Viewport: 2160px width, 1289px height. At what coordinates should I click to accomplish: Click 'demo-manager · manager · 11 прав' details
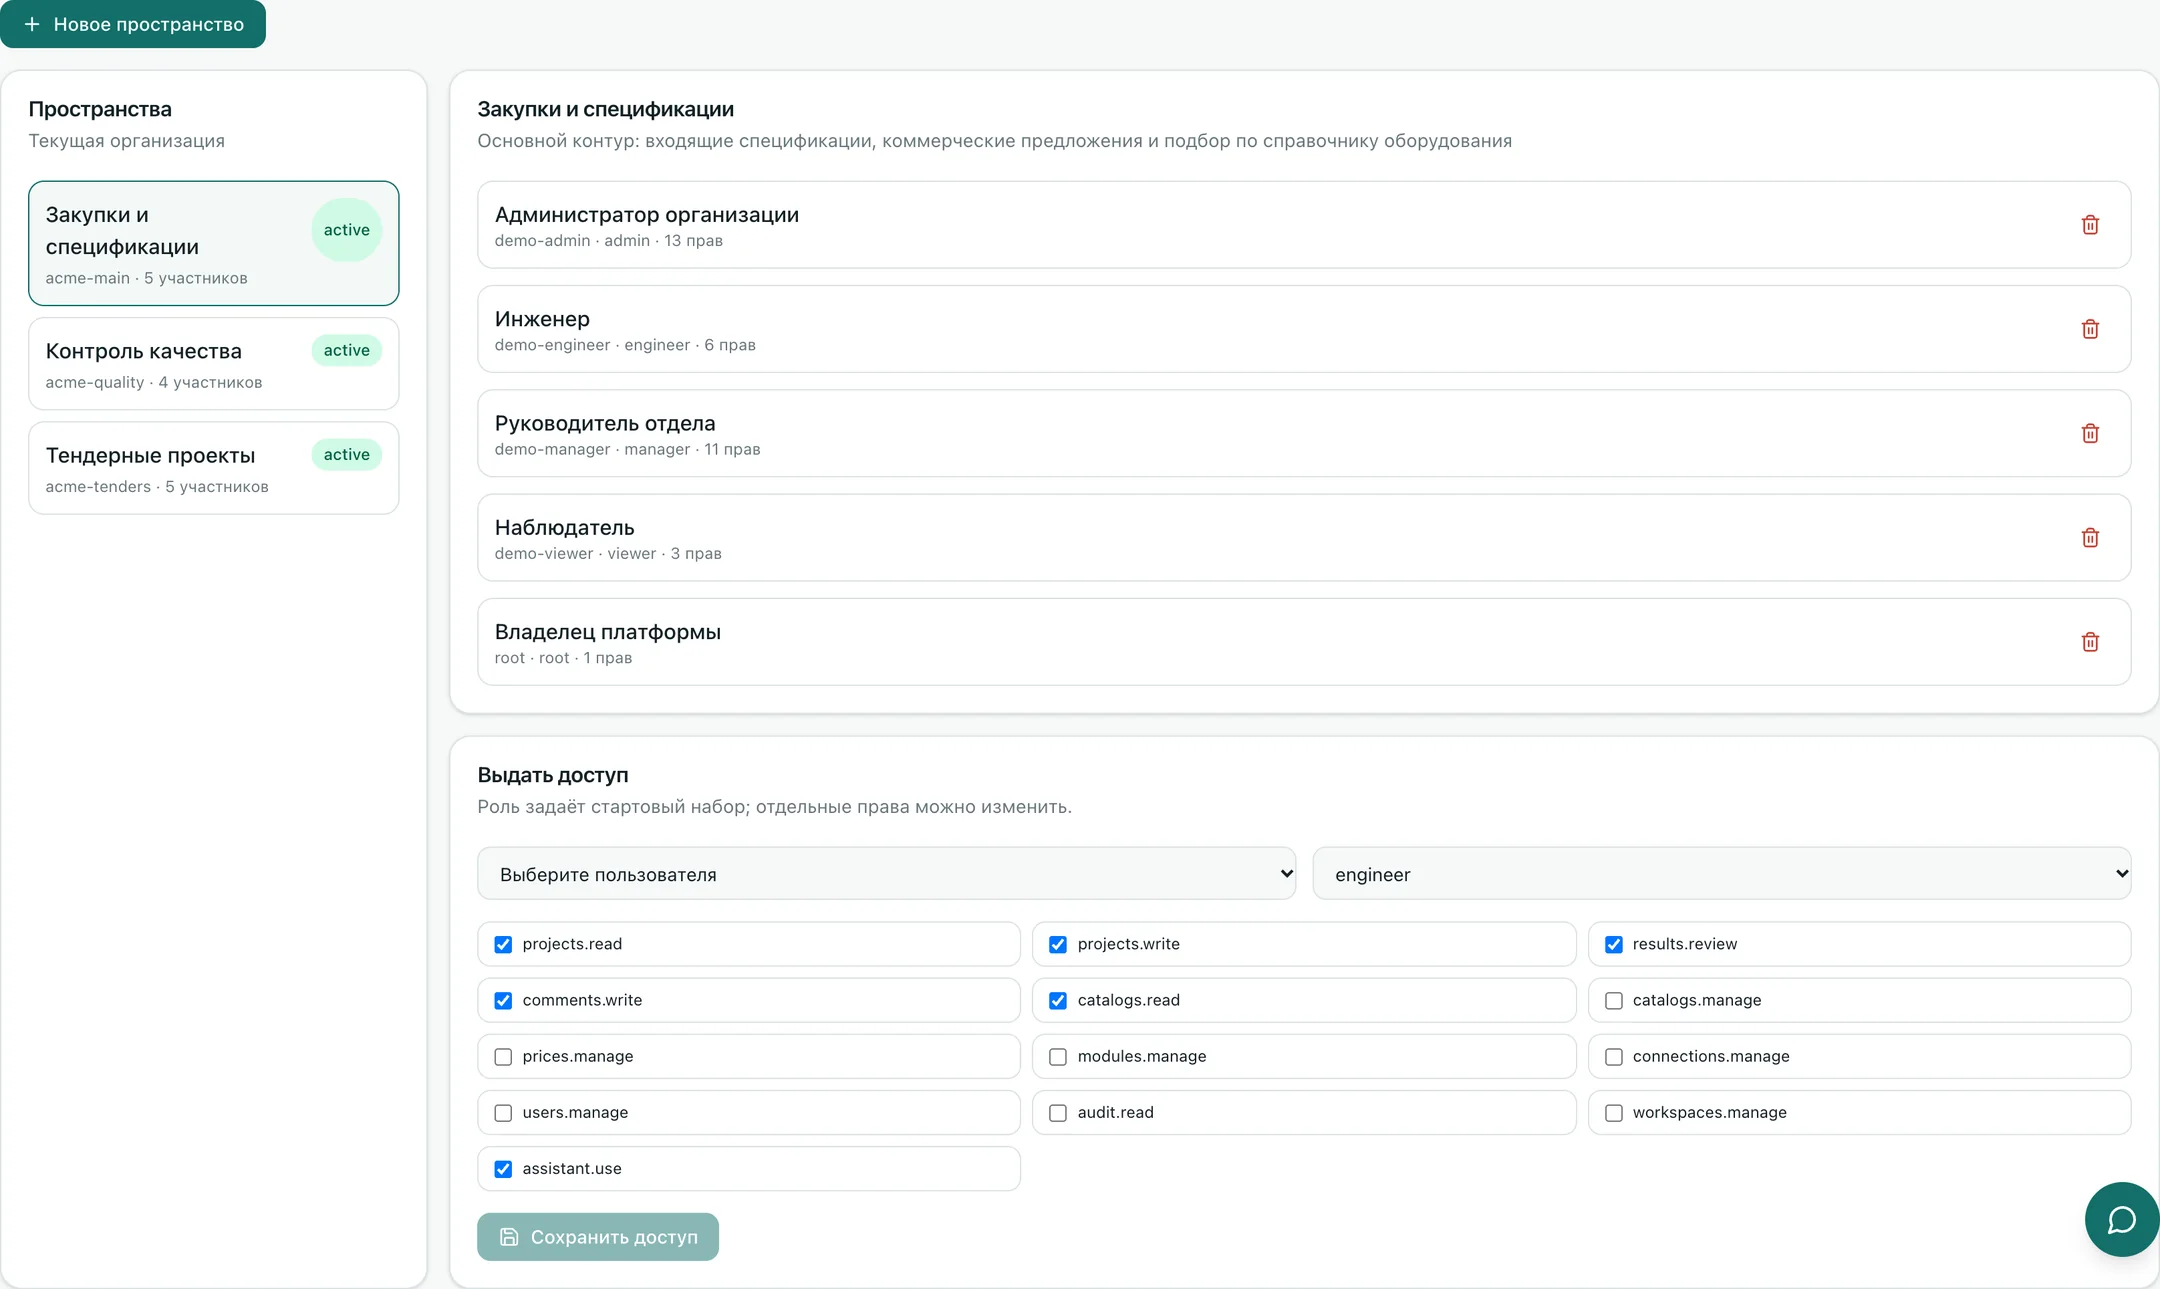tap(627, 449)
